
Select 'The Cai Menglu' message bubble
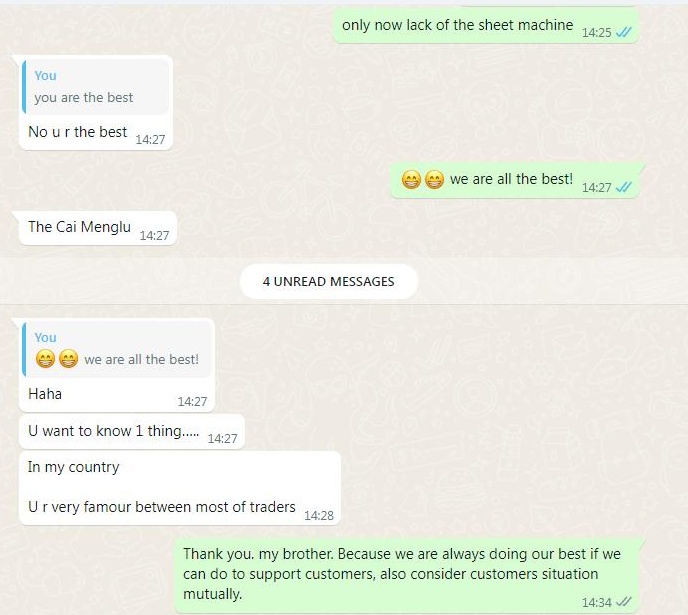[x=97, y=228]
